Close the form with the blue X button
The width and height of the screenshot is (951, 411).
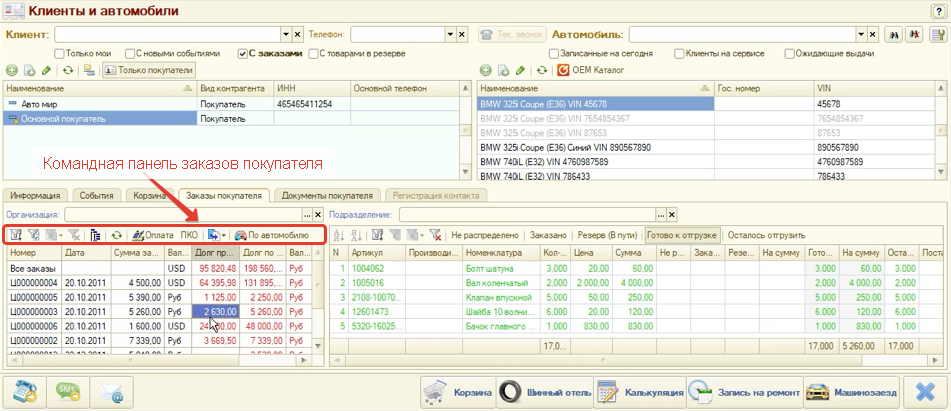tap(925, 393)
